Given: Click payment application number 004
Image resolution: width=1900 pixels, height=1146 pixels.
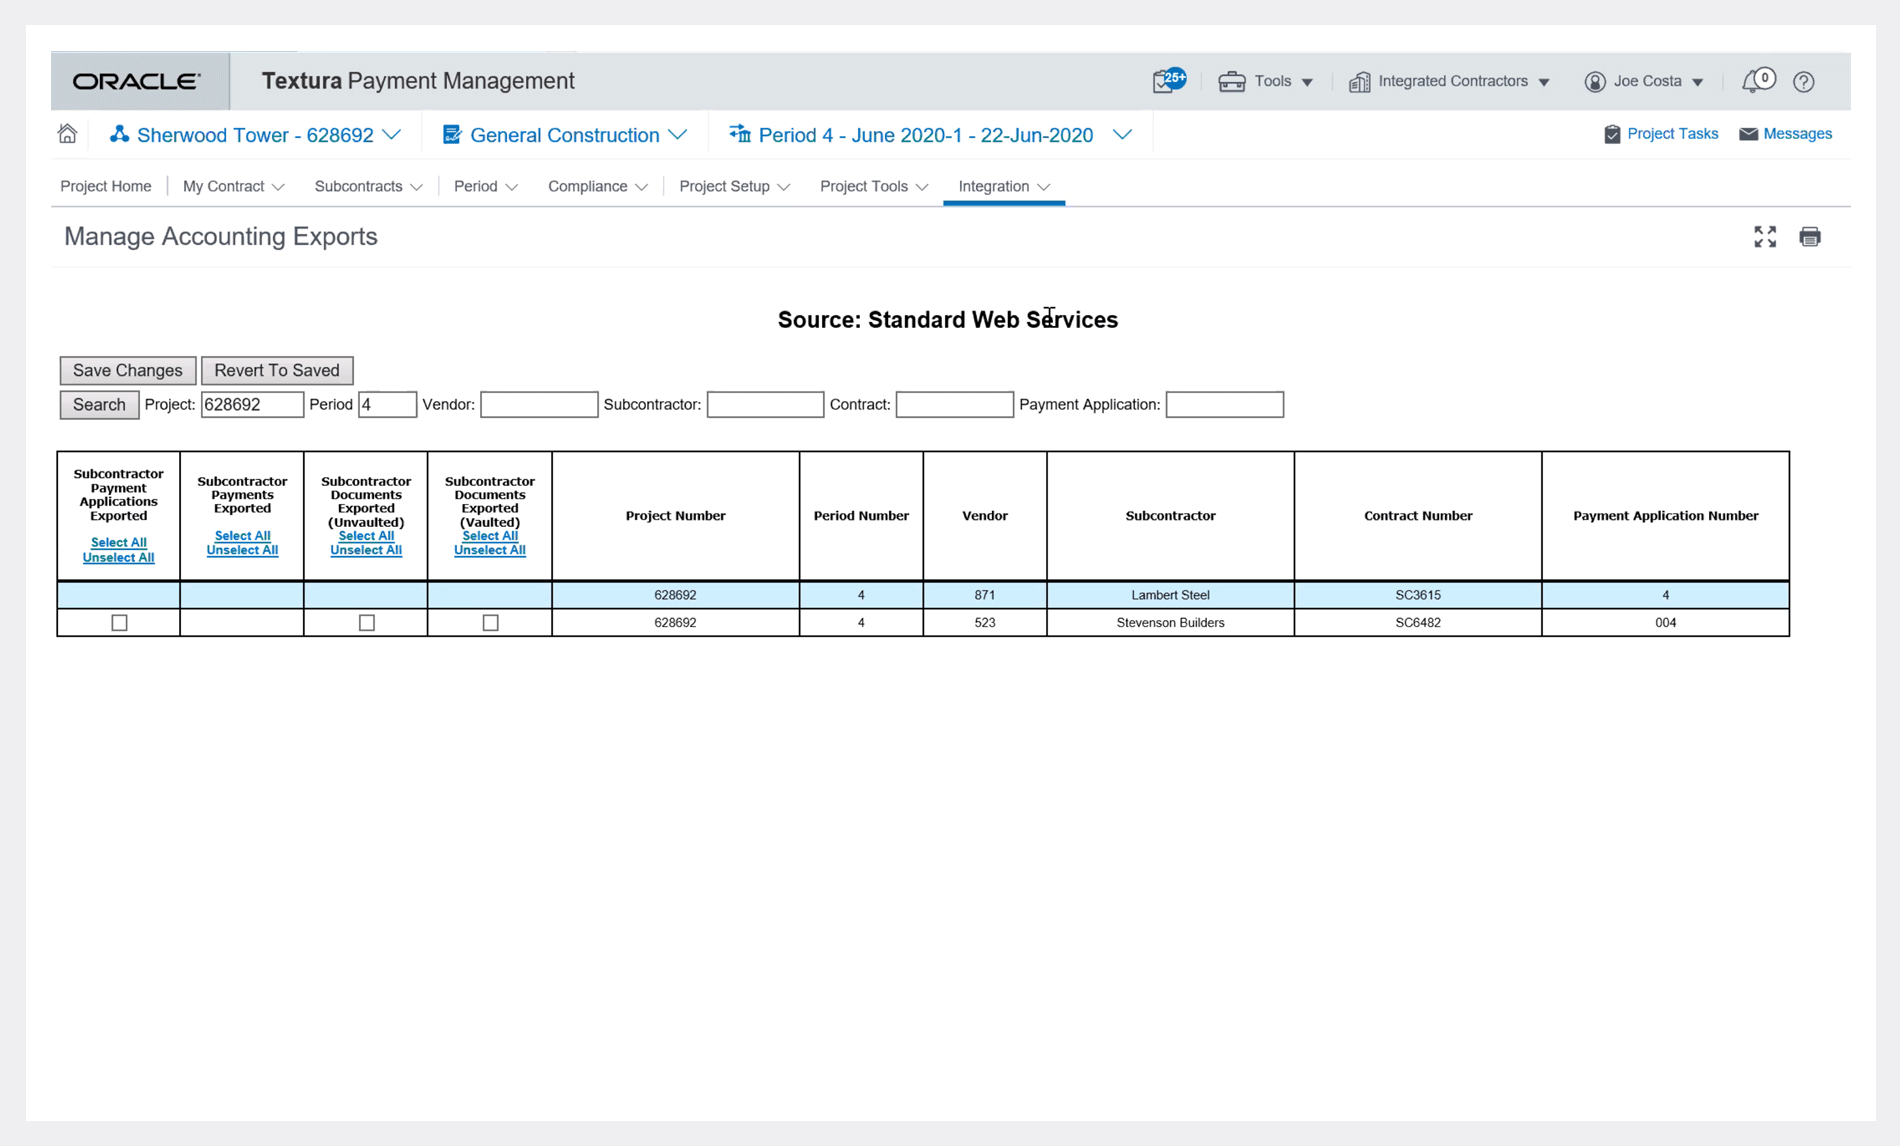Looking at the screenshot, I should click(x=1666, y=623).
